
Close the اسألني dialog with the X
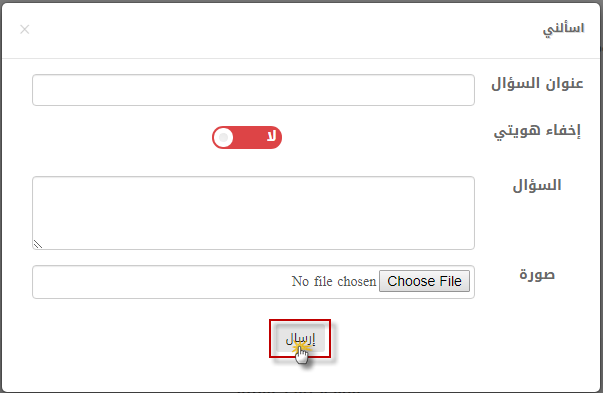[25, 29]
